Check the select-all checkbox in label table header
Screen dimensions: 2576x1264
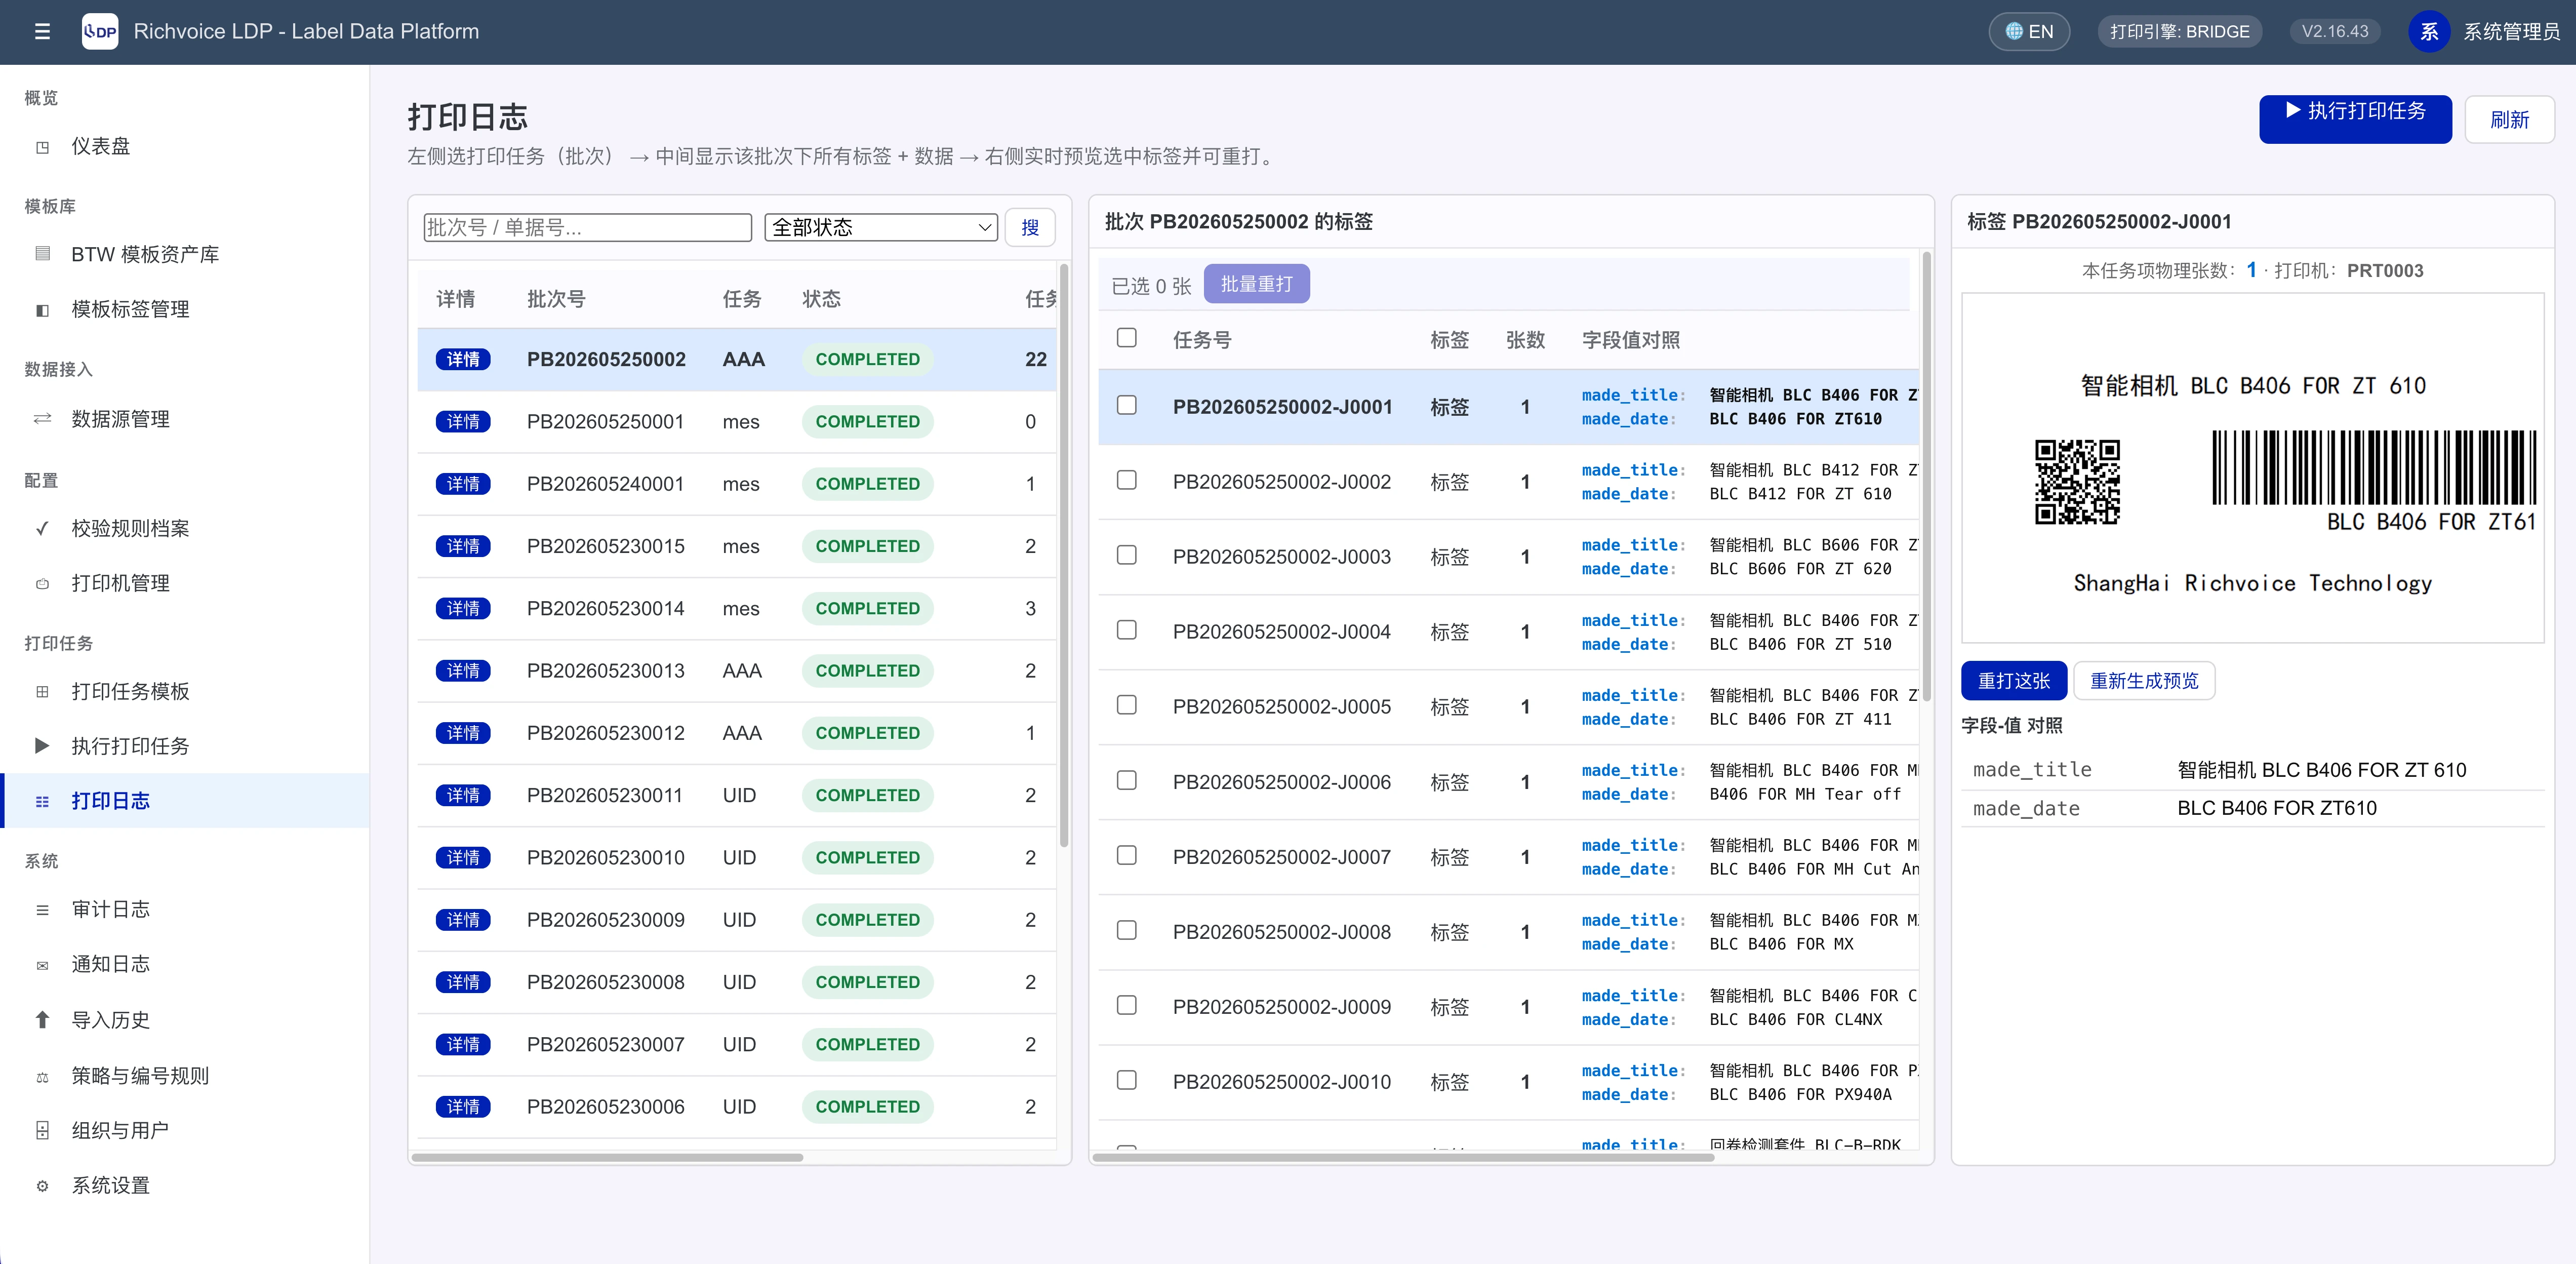(x=1127, y=338)
